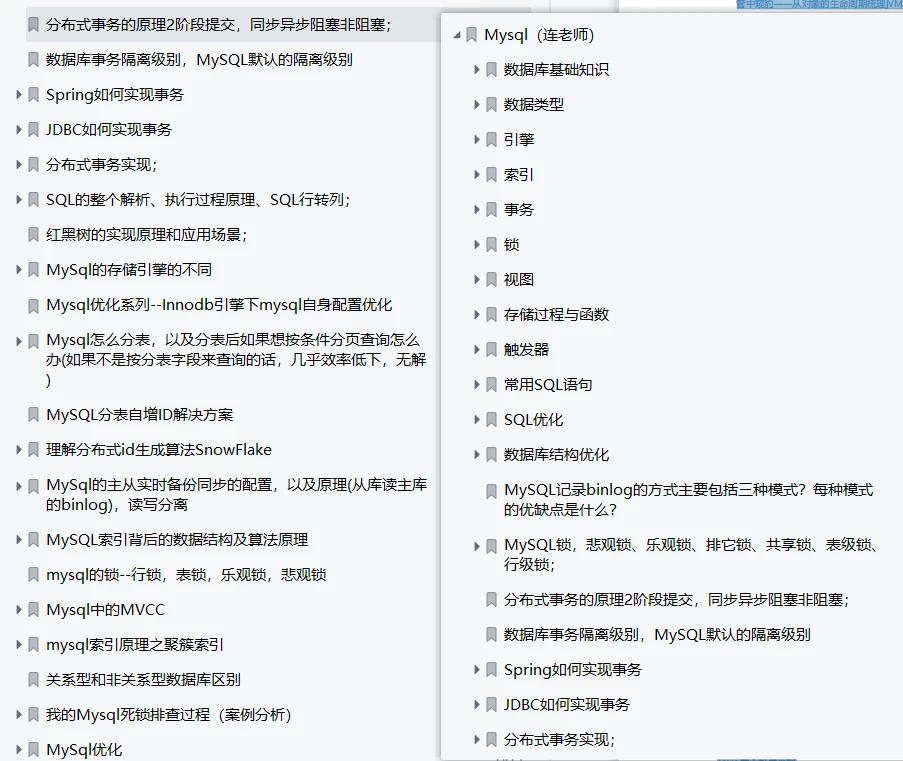Viewport: 903px width, 761px height.
Task: Open 分布式事务的原理2阶段提交 in left panel
Action: click(218, 25)
